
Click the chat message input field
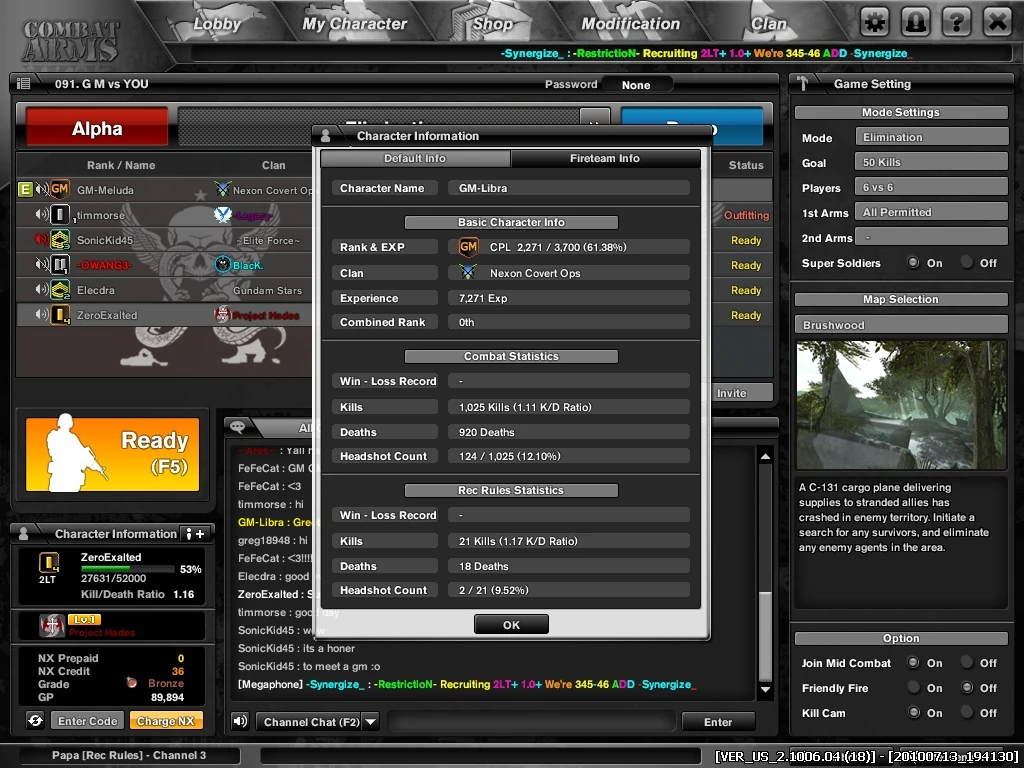[532, 722]
